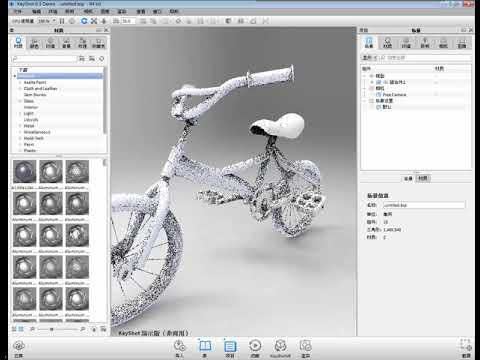Screen dimensions: 480x360
Task: Expand the Miscellaneous folder
Action: (20, 132)
